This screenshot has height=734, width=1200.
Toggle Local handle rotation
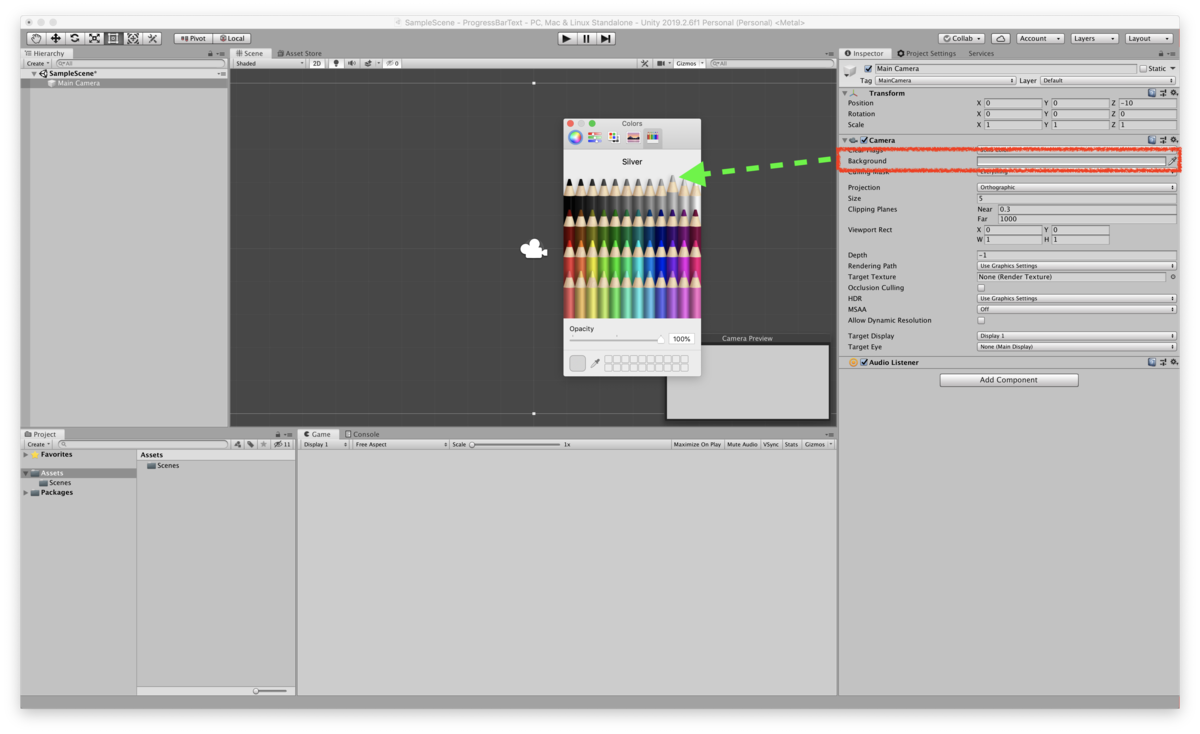click(231, 38)
